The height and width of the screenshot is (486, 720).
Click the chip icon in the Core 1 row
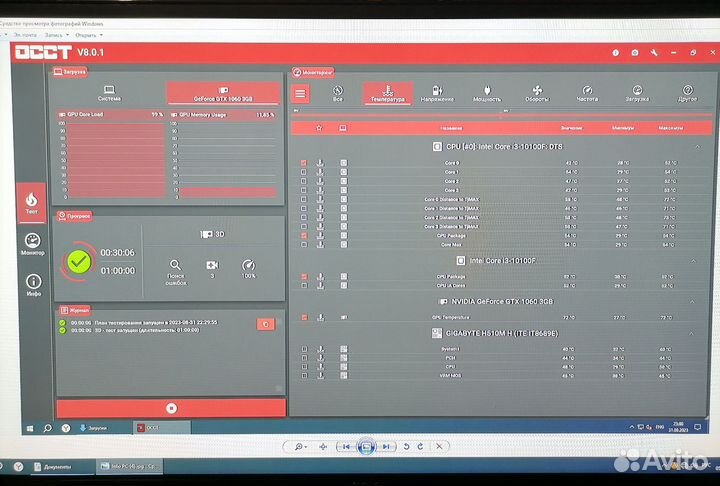(x=344, y=172)
